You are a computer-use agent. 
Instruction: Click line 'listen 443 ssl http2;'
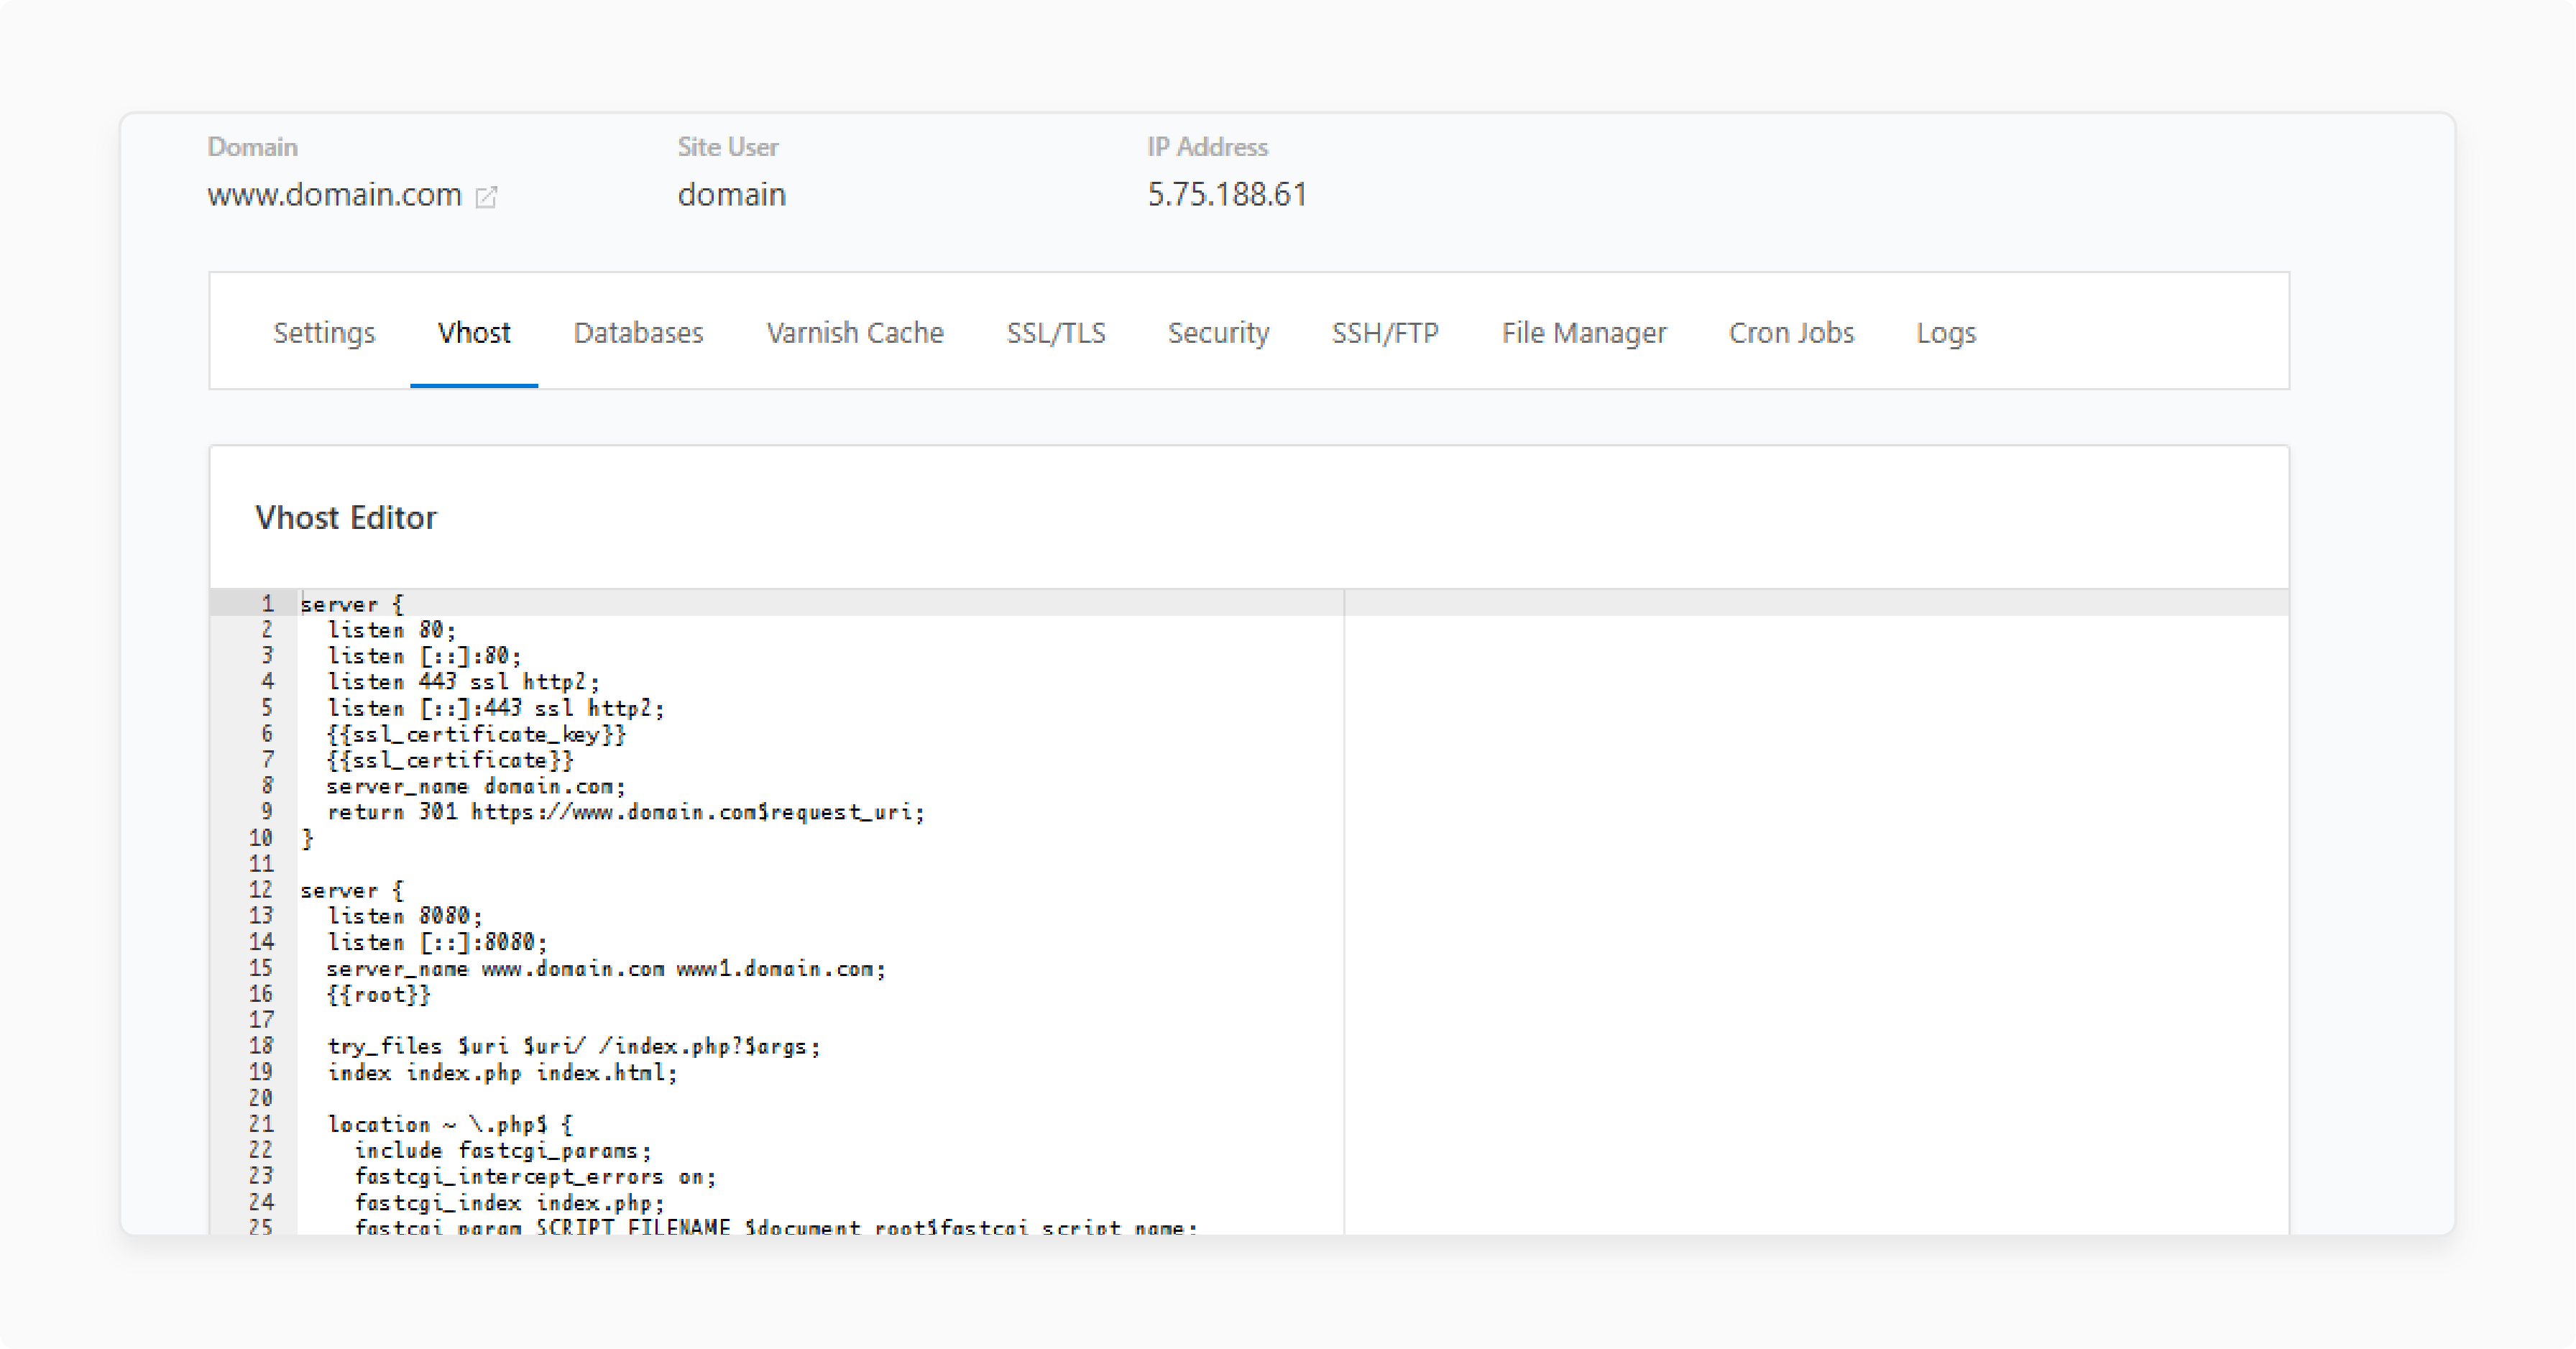(x=464, y=682)
